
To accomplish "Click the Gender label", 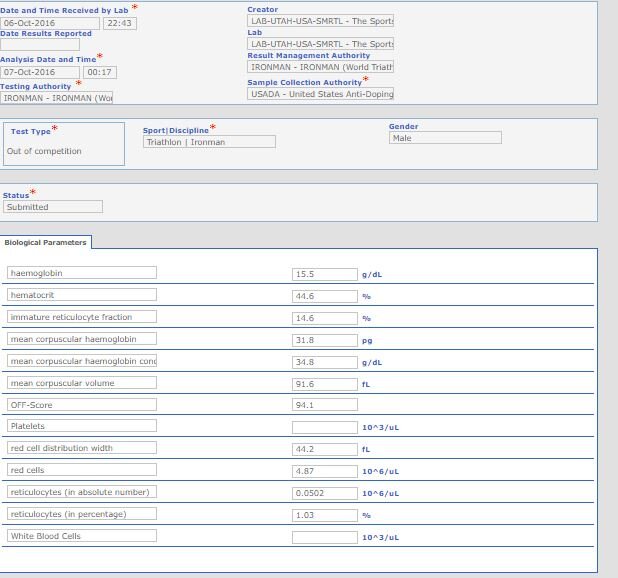I will pyautogui.click(x=404, y=126).
